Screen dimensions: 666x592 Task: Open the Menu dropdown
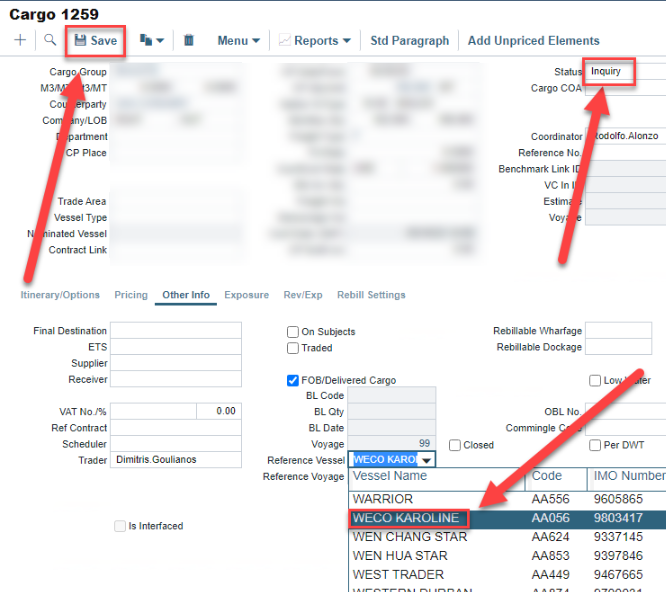coord(238,41)
